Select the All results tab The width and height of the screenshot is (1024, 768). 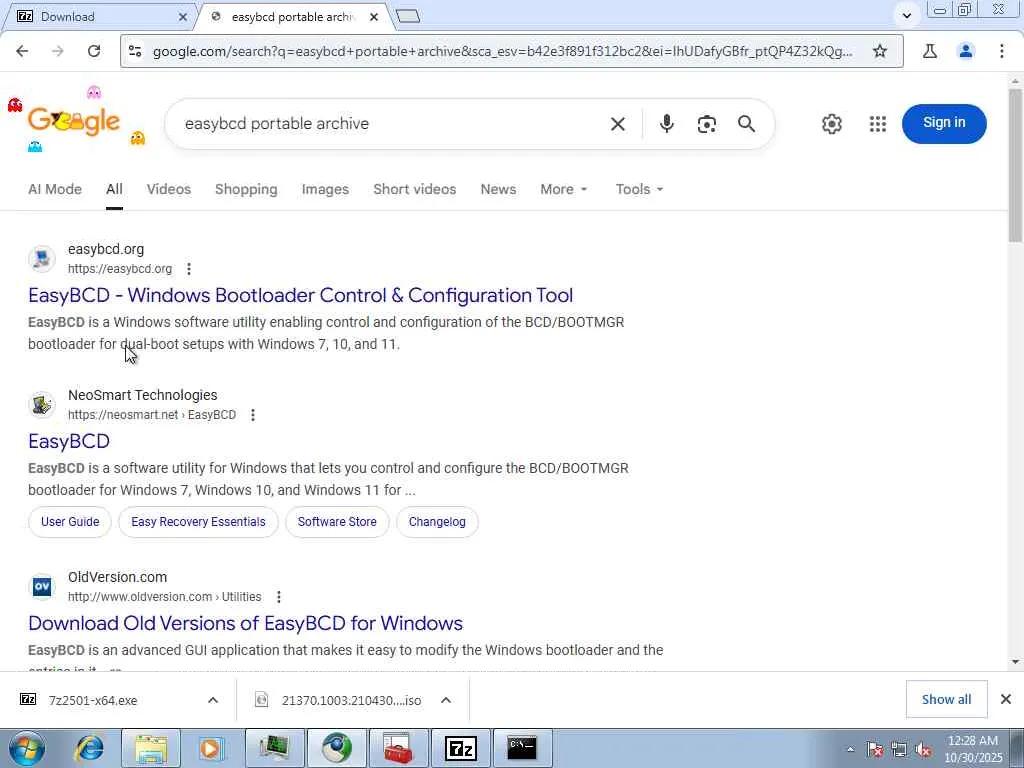[x=114, y=189]
